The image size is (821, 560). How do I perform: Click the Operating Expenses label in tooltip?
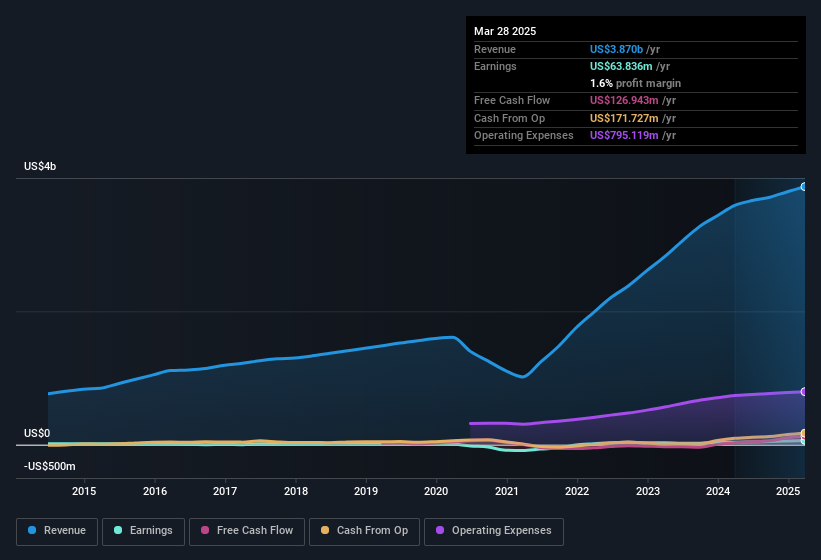coord(524,136)
